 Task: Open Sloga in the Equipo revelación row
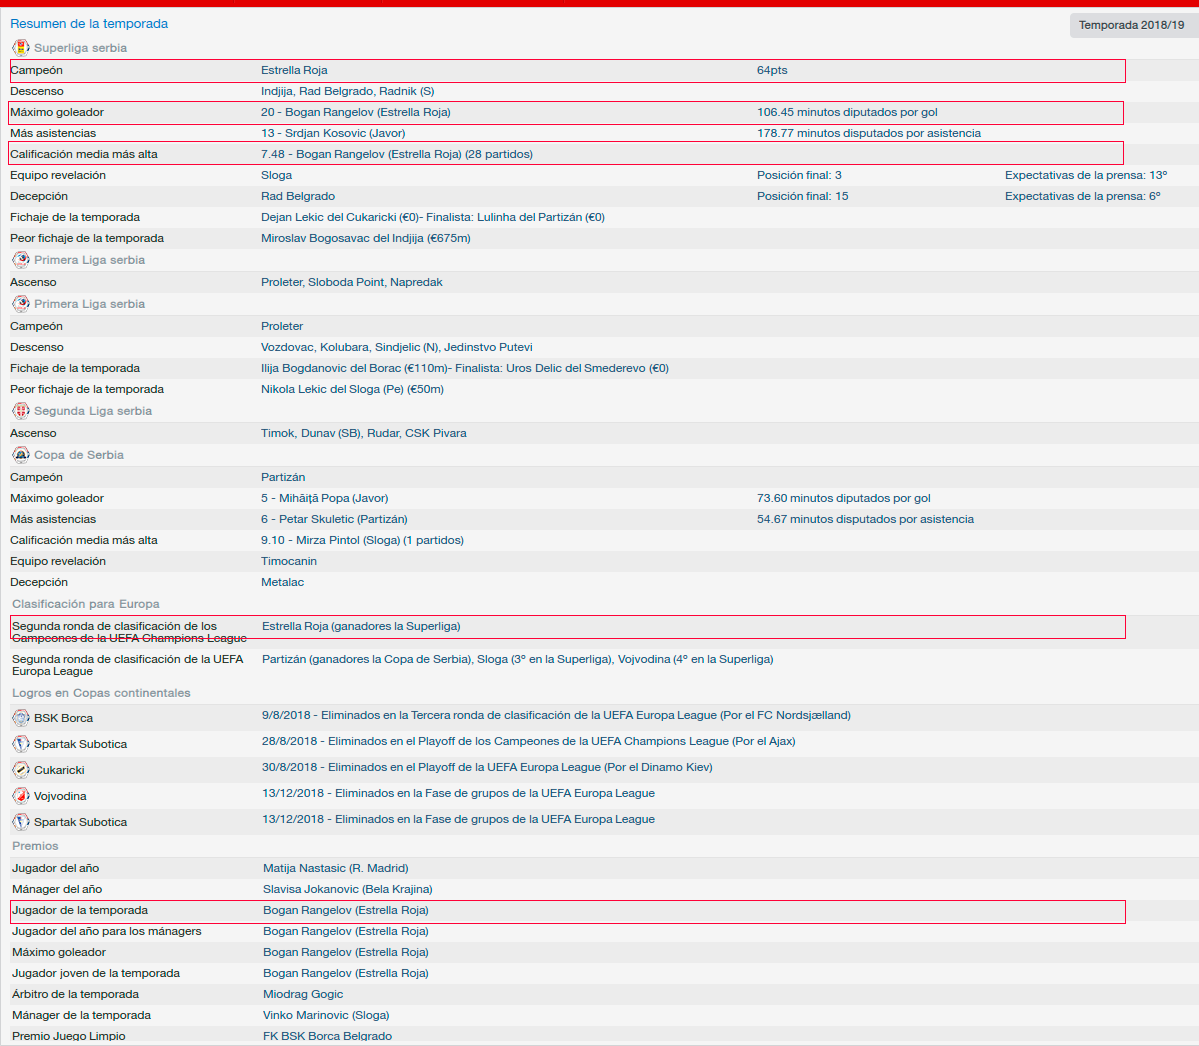(x=277, y=175)
